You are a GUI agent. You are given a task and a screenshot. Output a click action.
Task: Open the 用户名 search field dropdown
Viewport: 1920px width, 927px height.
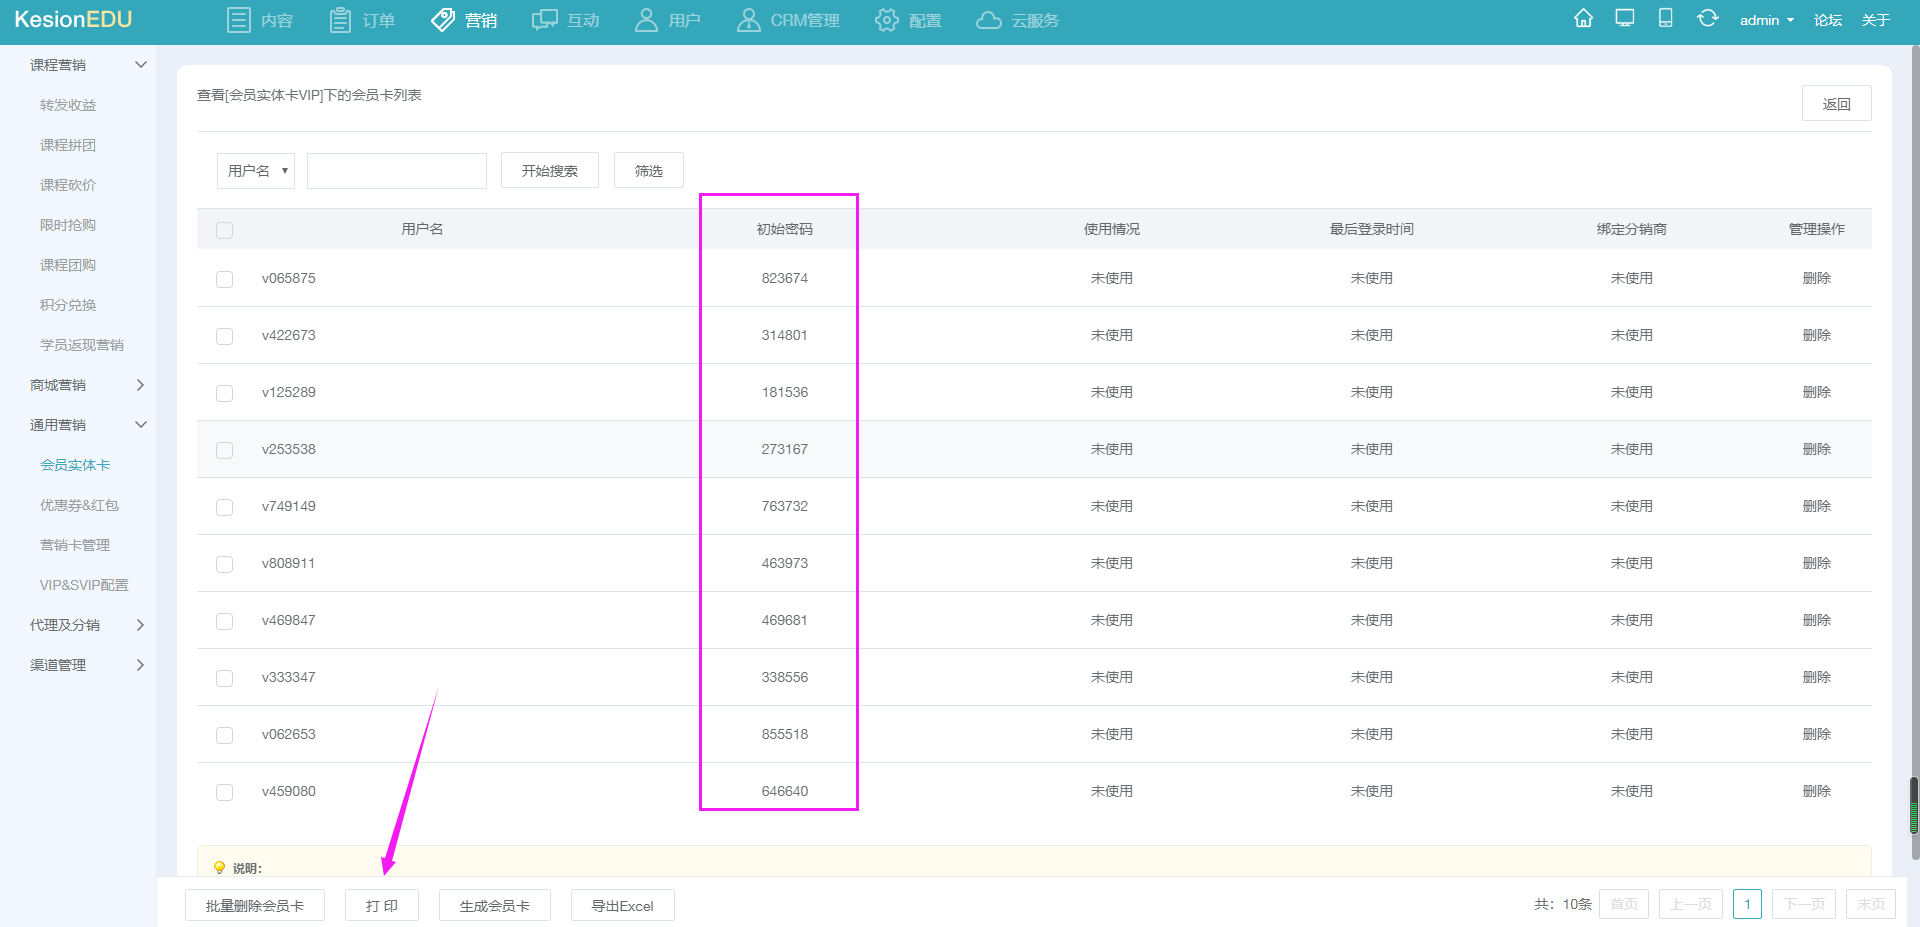256,171
